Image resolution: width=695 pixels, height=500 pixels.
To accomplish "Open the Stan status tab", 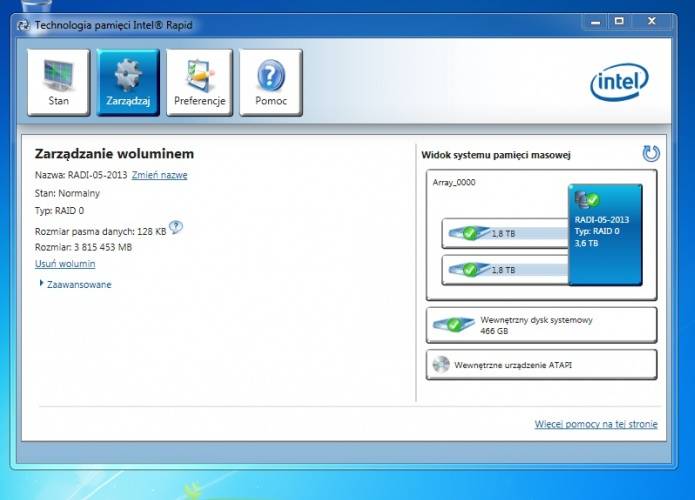I will click(59, 82).
